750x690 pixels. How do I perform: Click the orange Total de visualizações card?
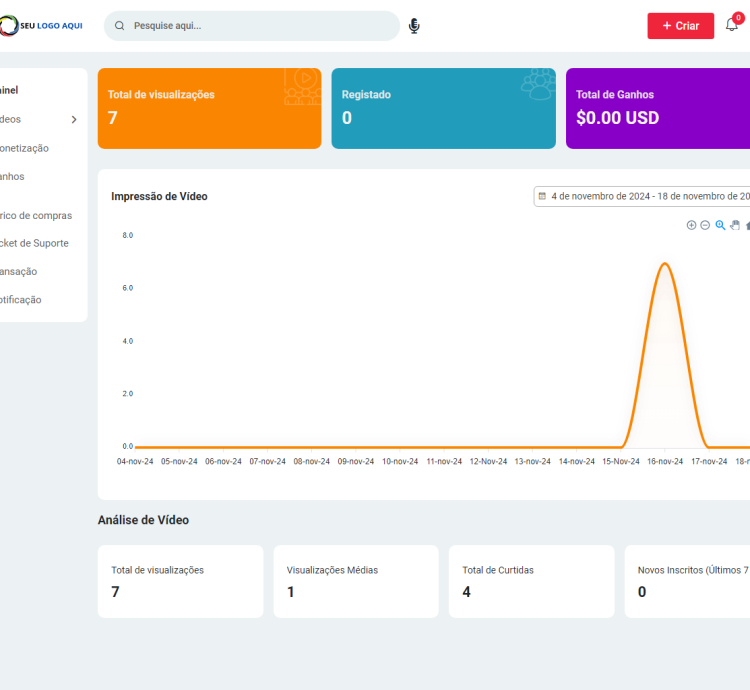click(x=209, y=108)
